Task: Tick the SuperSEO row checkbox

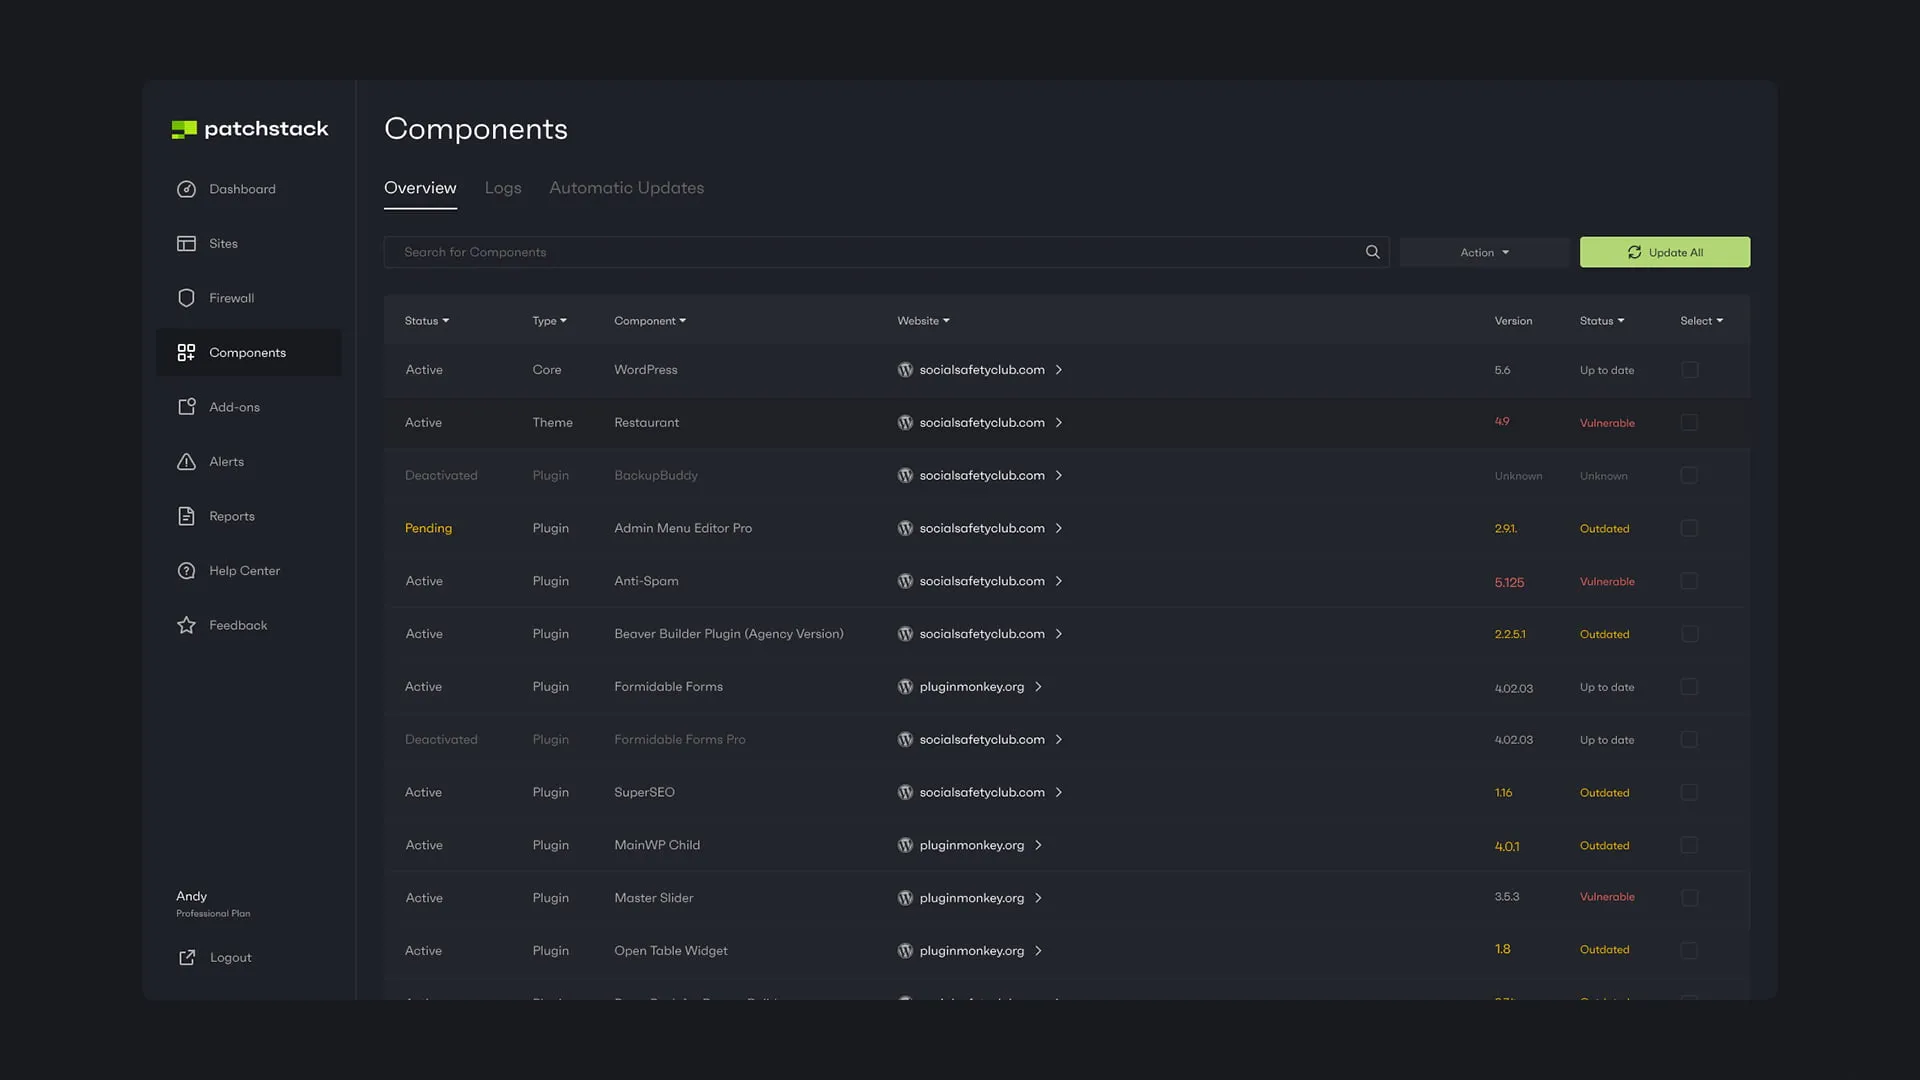Action: pyautogui.click(x=1689, y=792)
